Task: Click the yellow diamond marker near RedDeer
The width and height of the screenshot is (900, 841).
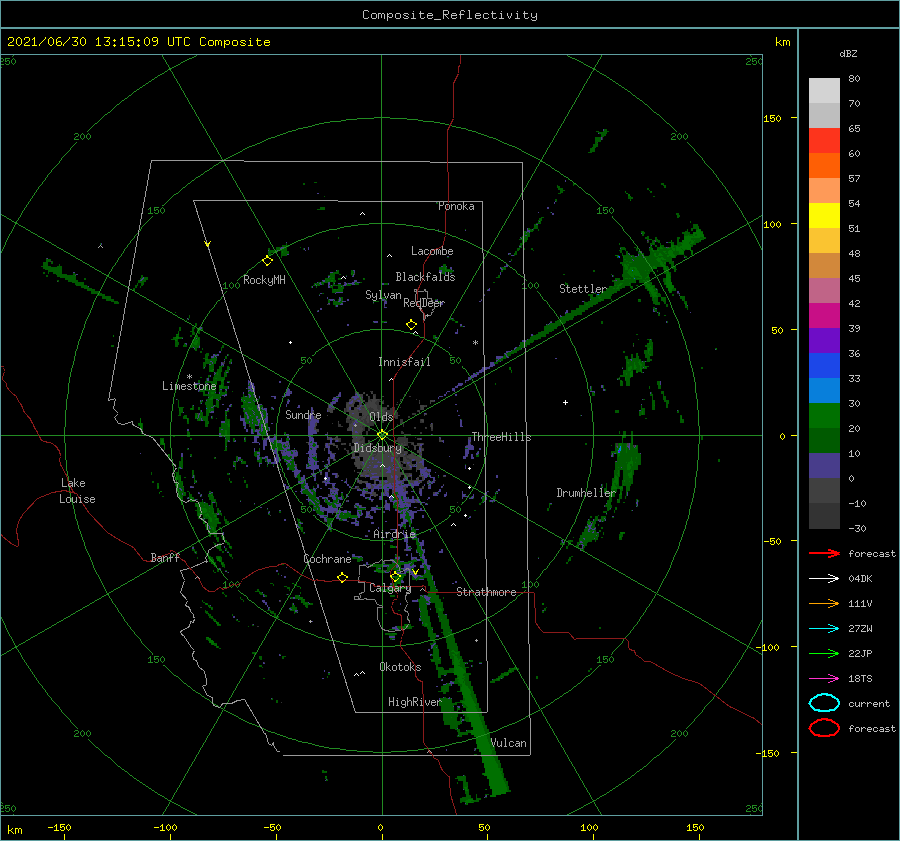Action: [412, 325]
